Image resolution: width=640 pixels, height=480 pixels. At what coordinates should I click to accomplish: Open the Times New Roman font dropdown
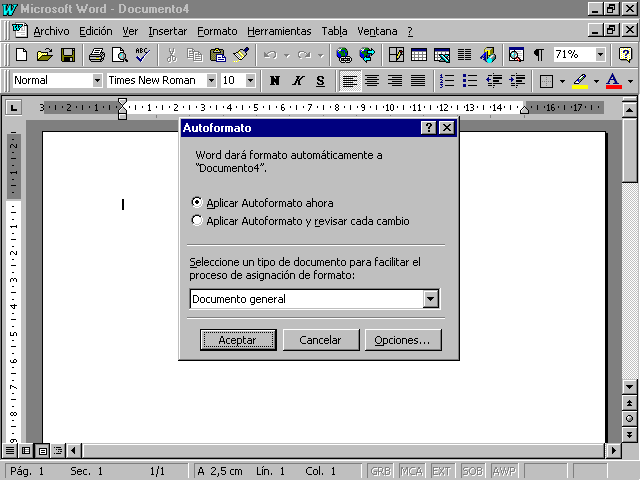(x=211, y=80)
